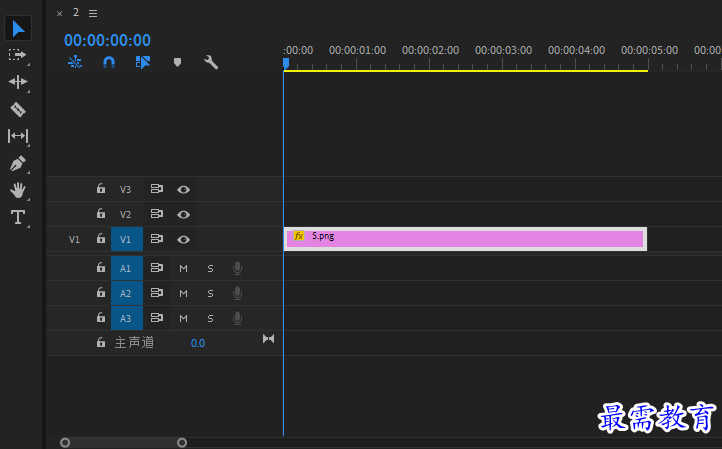This screenshot has height=449, width=722.
Task: Choose the Ripple Edit tool
Action: [18, 82]
